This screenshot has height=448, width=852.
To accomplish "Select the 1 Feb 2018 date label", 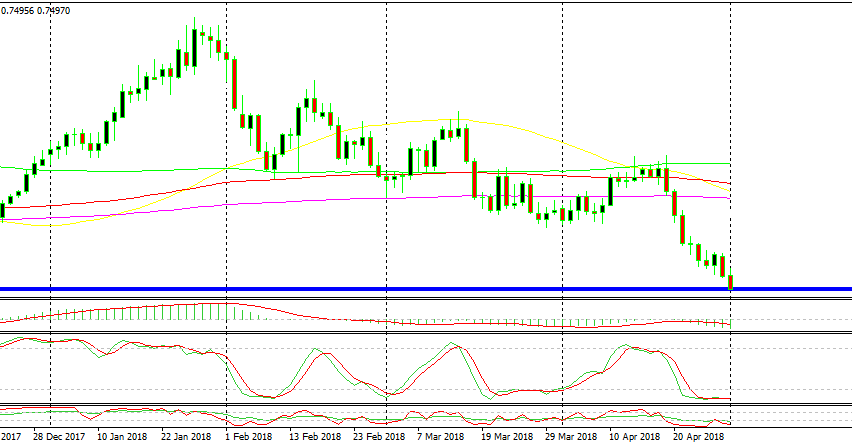I will pyautogui.click(x=250, y=437).
